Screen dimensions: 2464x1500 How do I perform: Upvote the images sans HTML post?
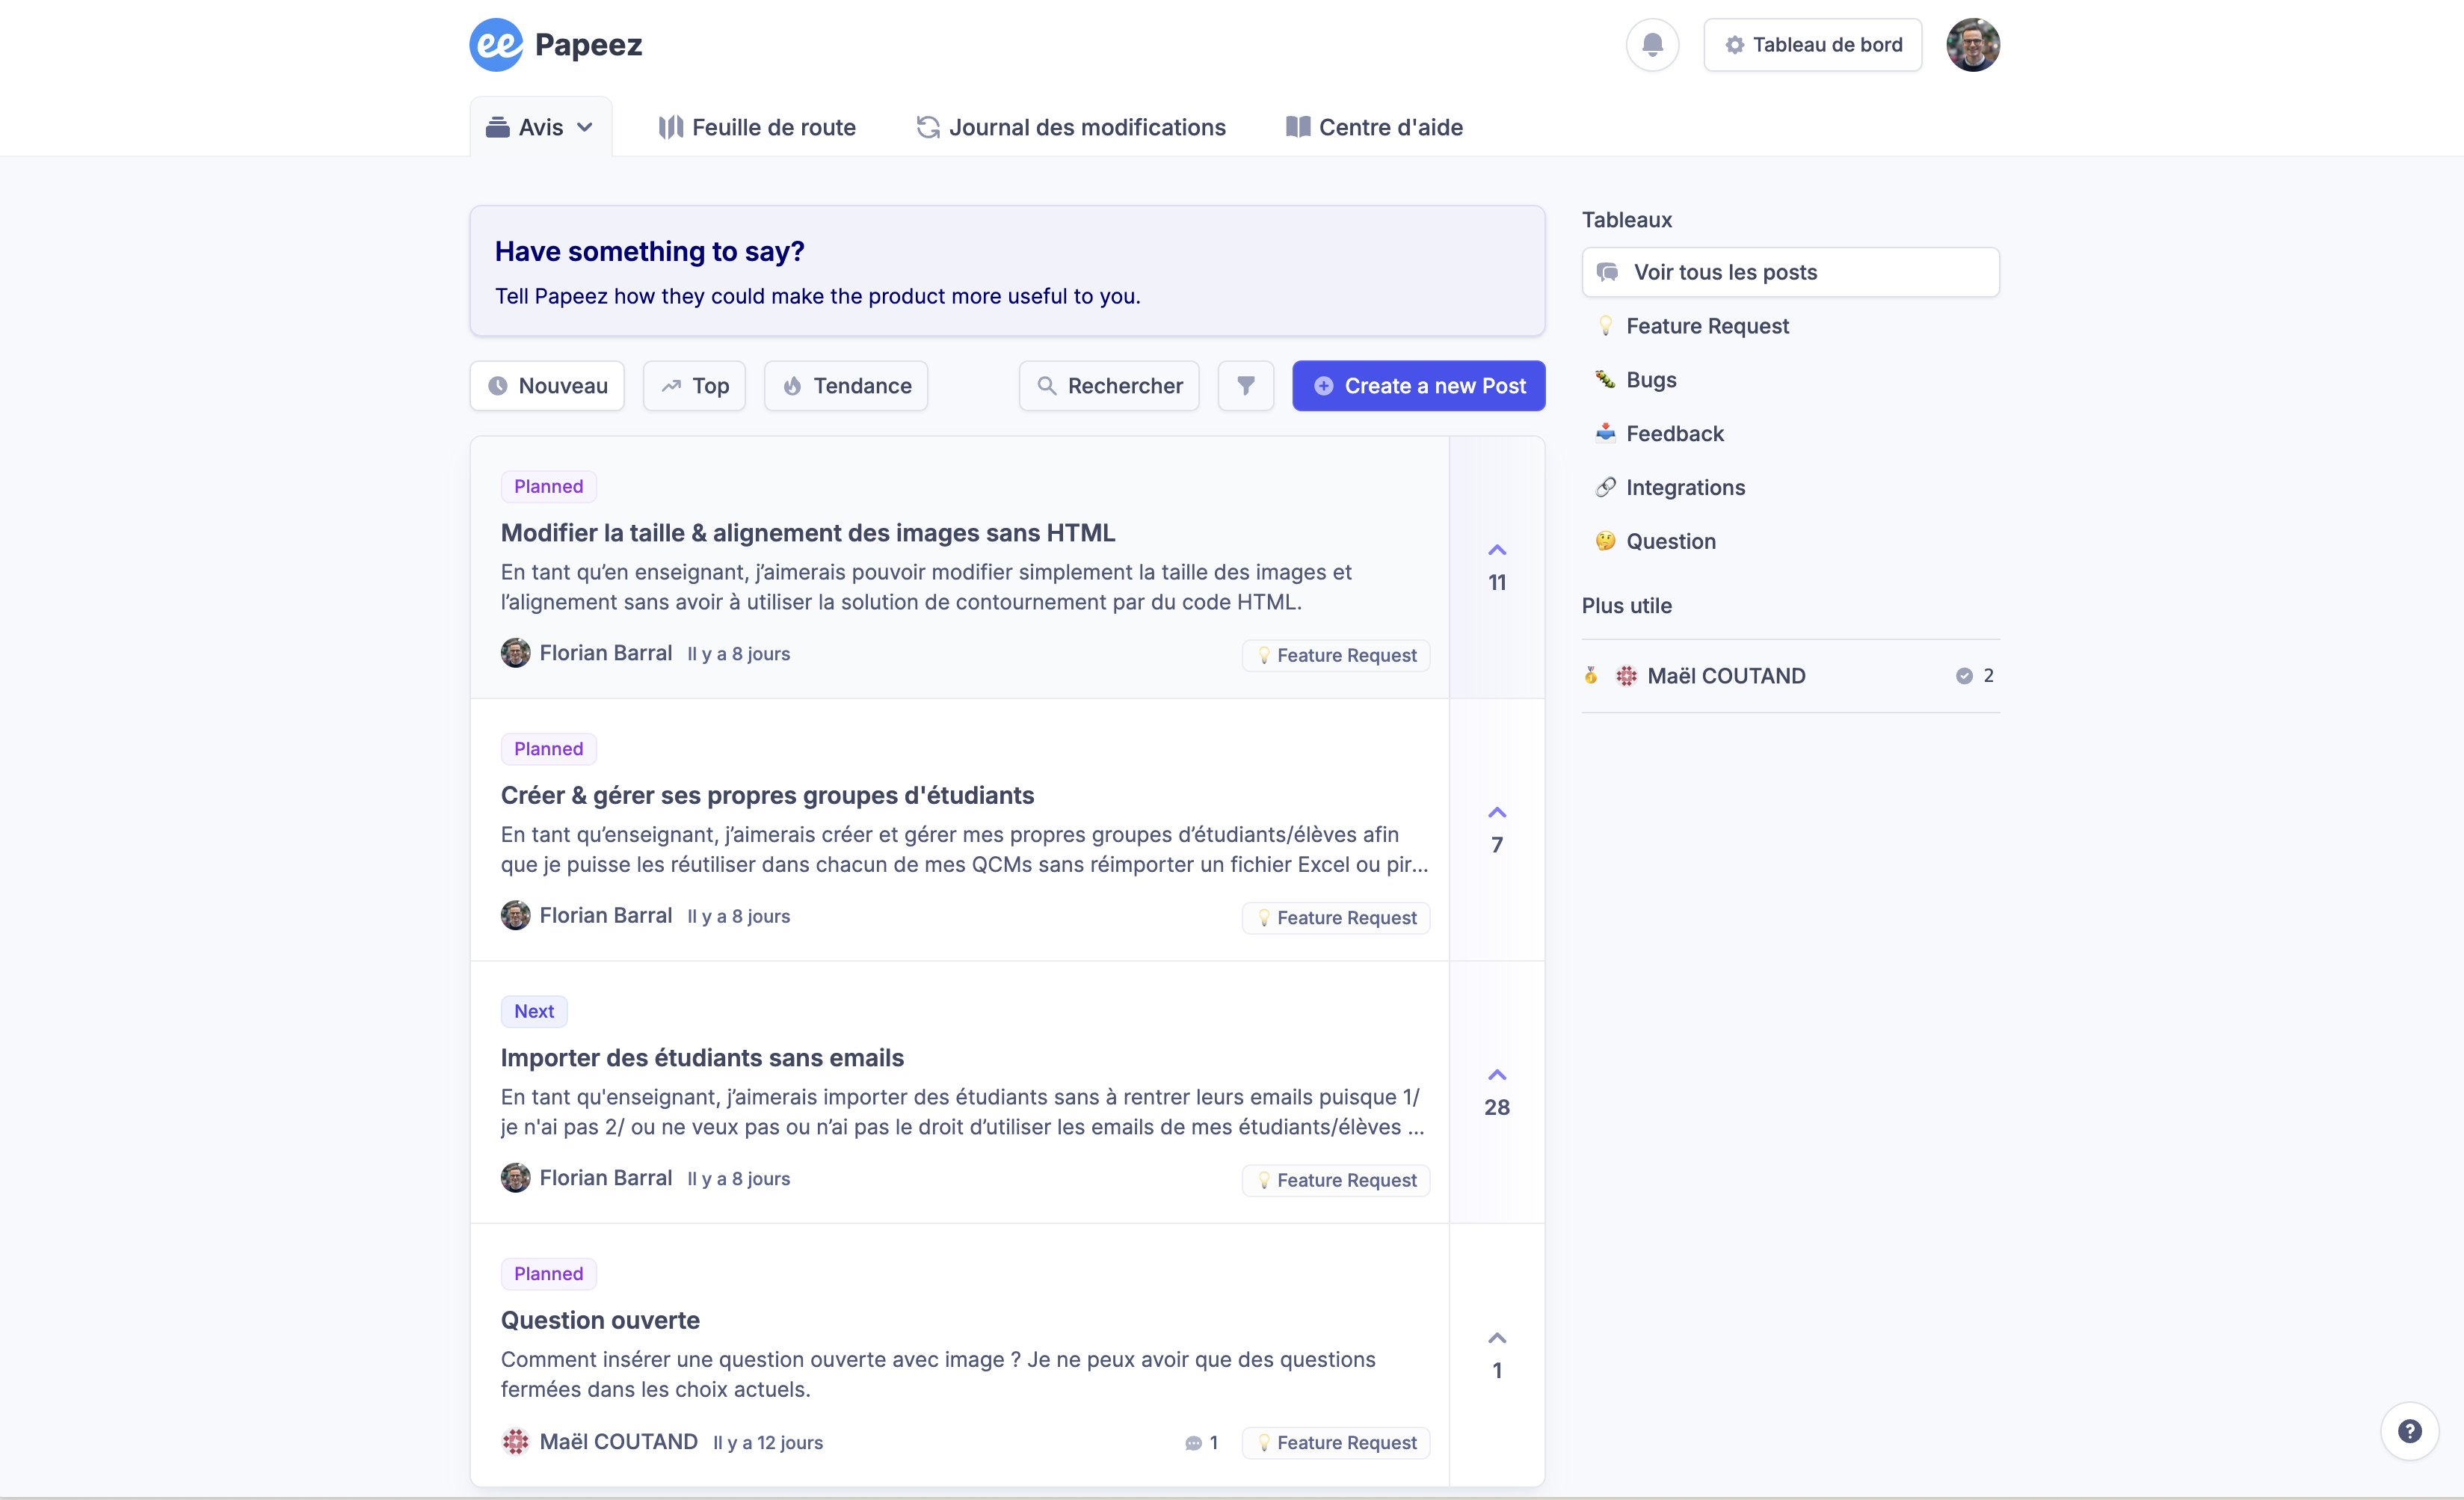pos(1496,551)
